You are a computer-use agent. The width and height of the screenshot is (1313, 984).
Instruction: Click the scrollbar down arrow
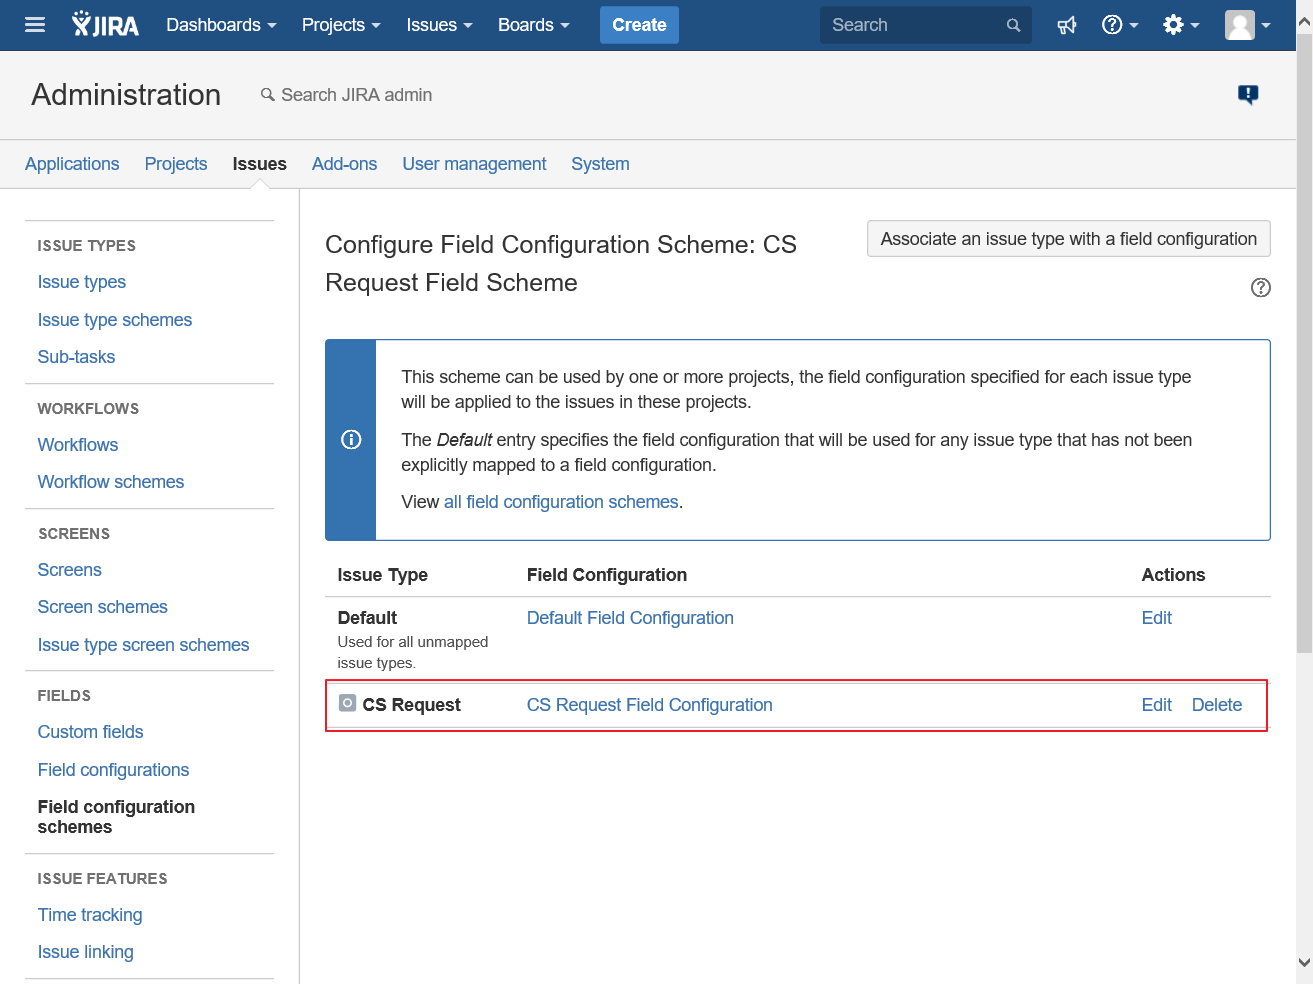pyautogui.click(x=1304, y=963)
